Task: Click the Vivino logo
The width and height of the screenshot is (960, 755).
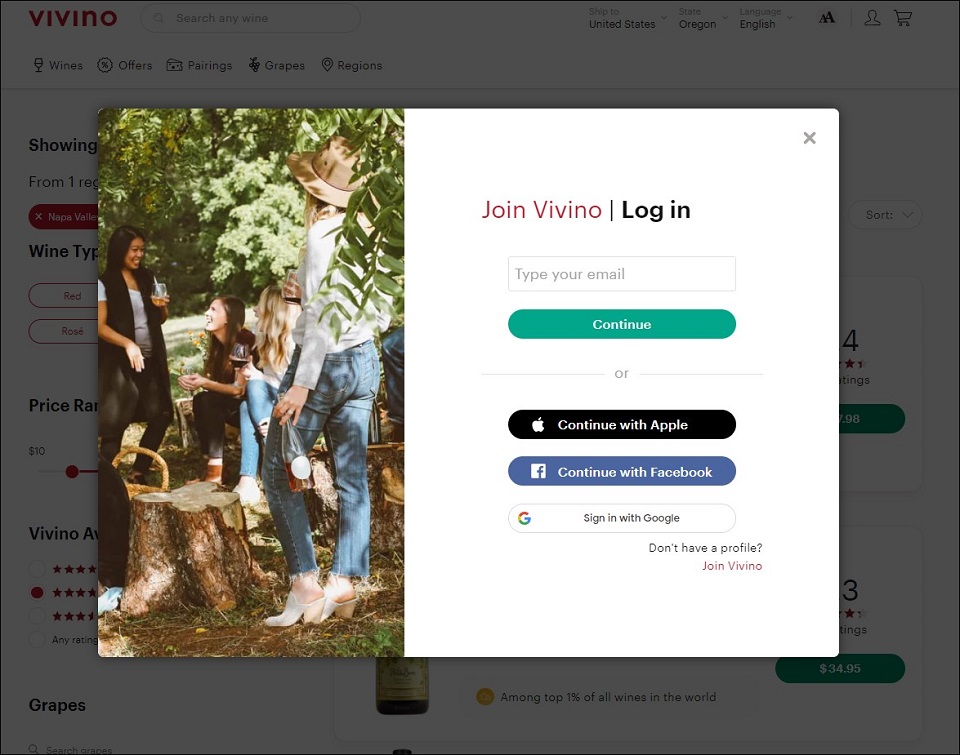Action: 73,18
